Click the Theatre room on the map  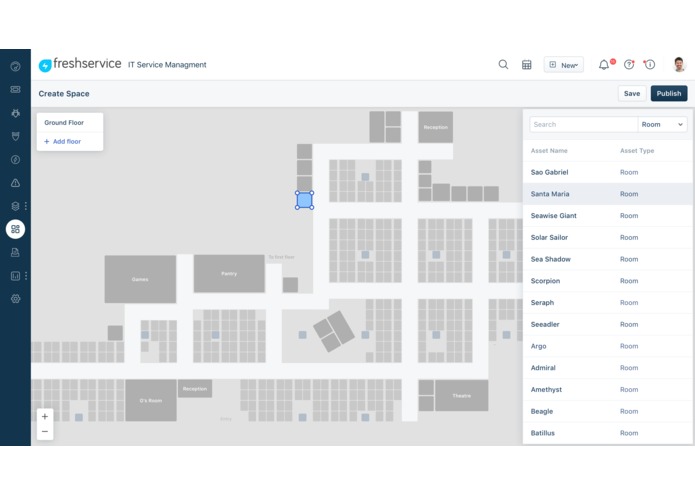461,395
